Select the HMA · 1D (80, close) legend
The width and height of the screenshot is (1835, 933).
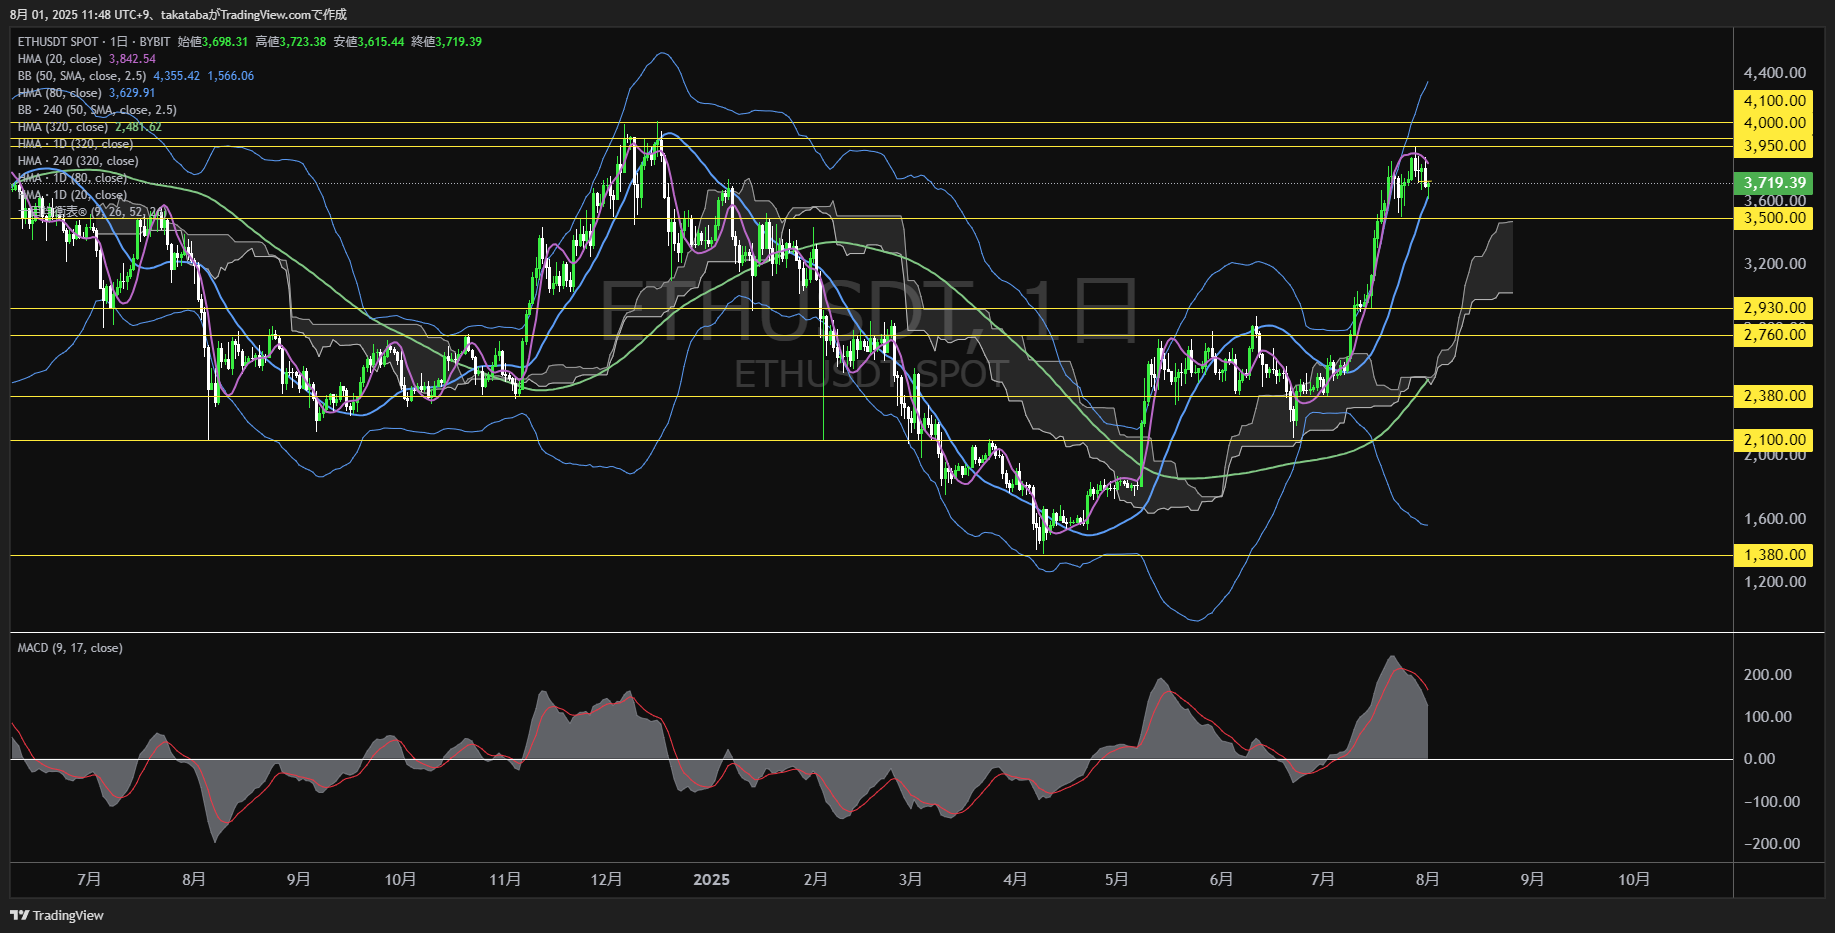(x=72, y=178)
